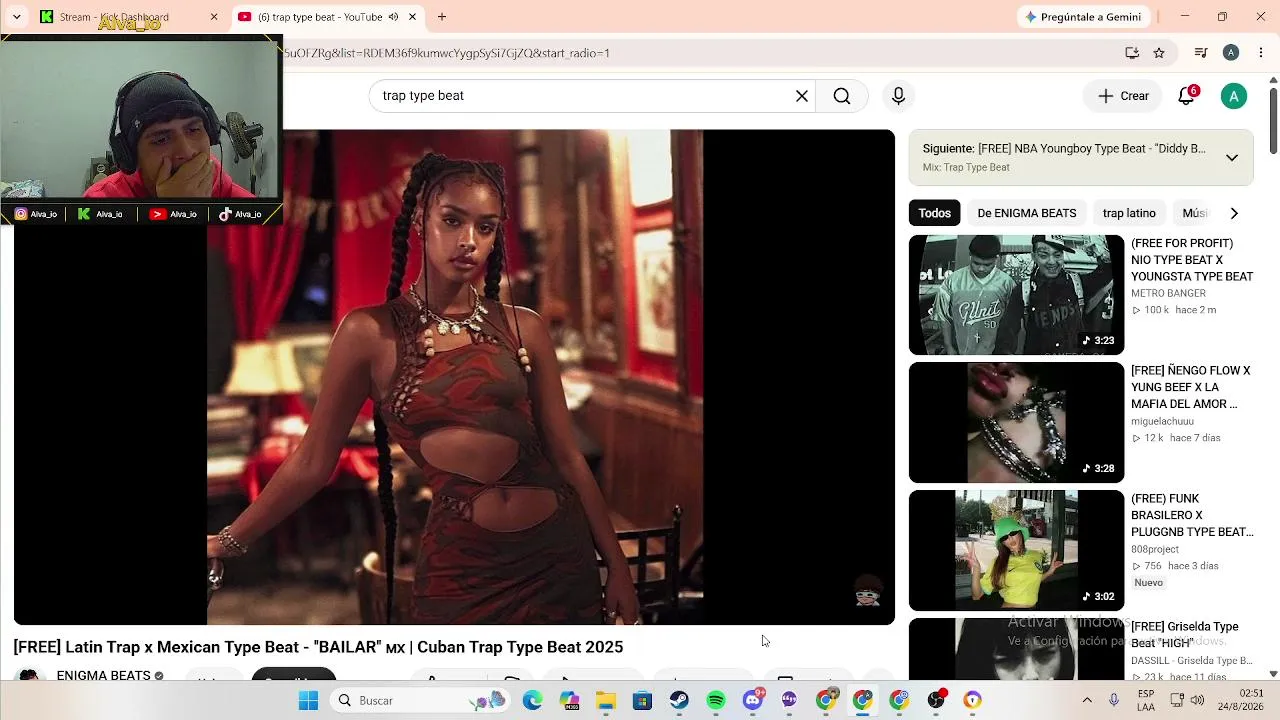Open the Chrome profile avatar

(1231, 53)
